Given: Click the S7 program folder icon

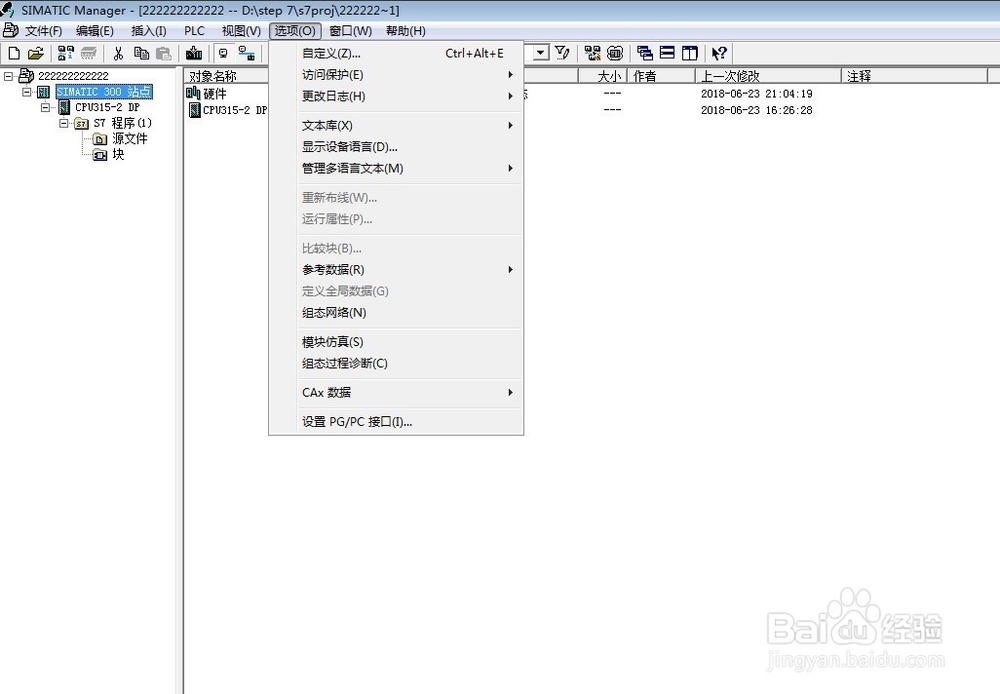Looking at the screenshot, I should click(81, 123).
